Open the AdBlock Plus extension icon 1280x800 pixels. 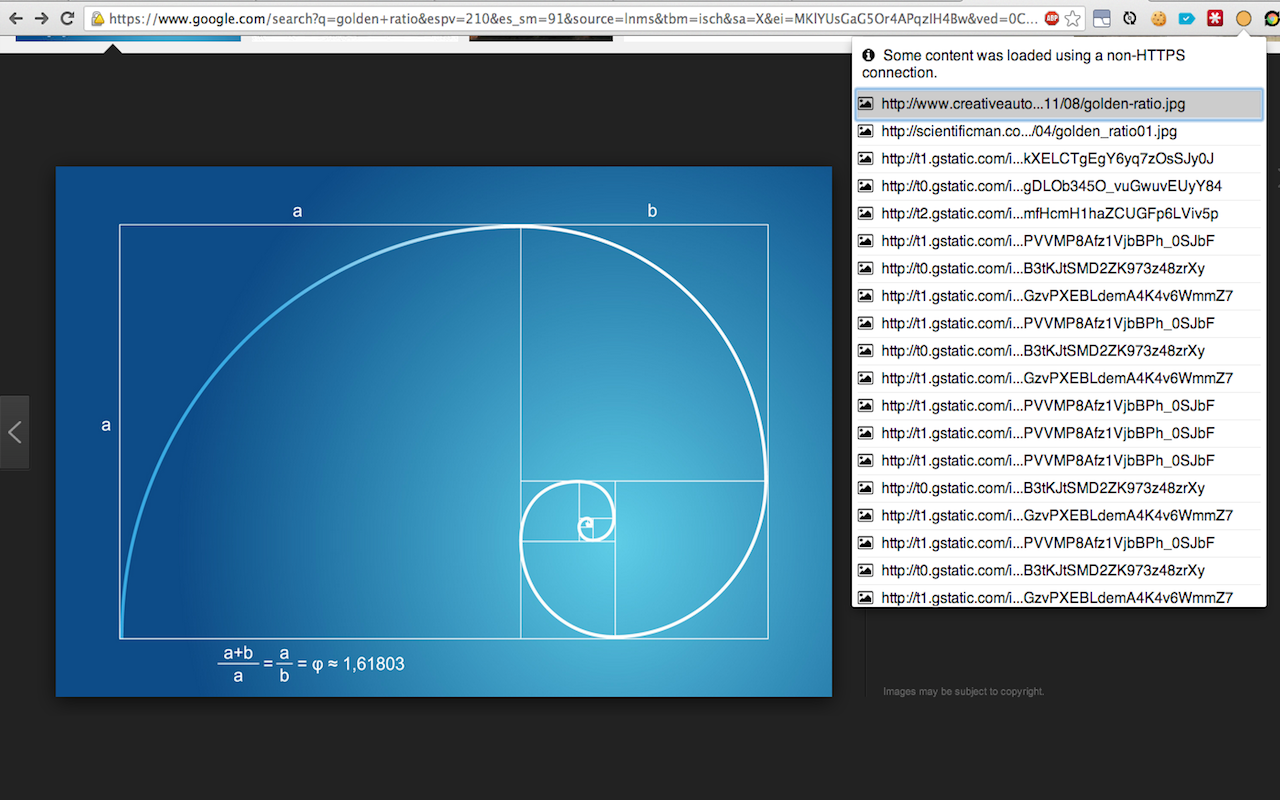(x=1051, y=18)
